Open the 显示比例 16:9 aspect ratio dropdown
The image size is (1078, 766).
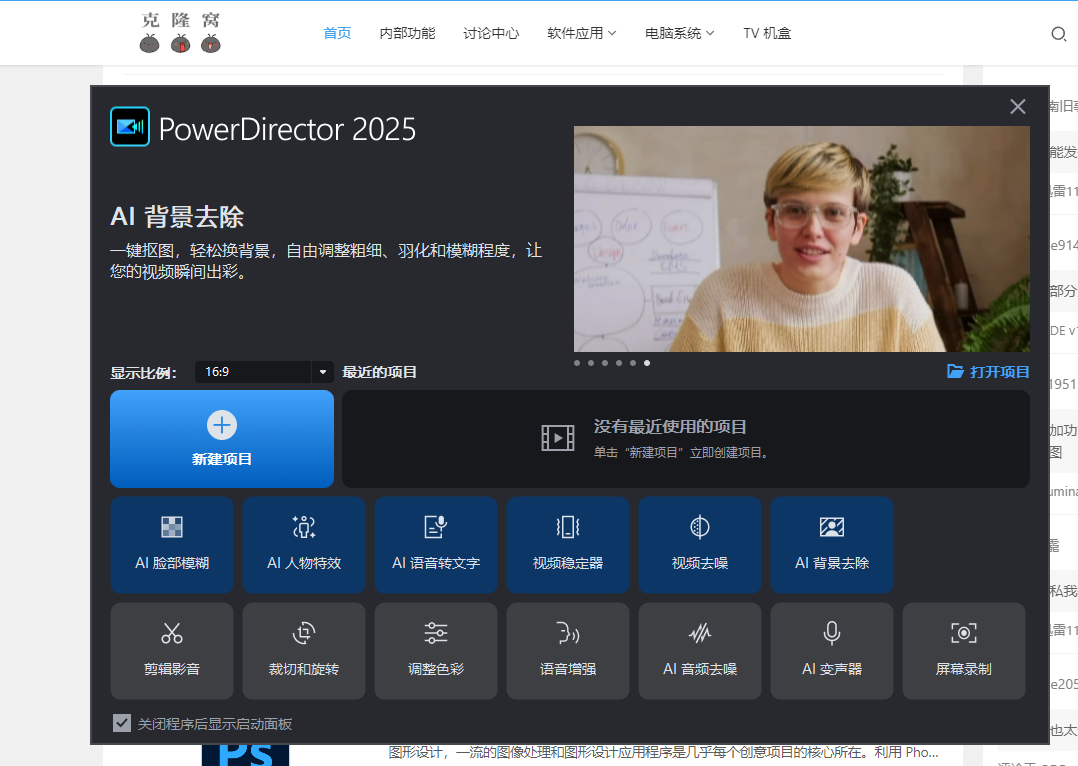coord(264,372)
